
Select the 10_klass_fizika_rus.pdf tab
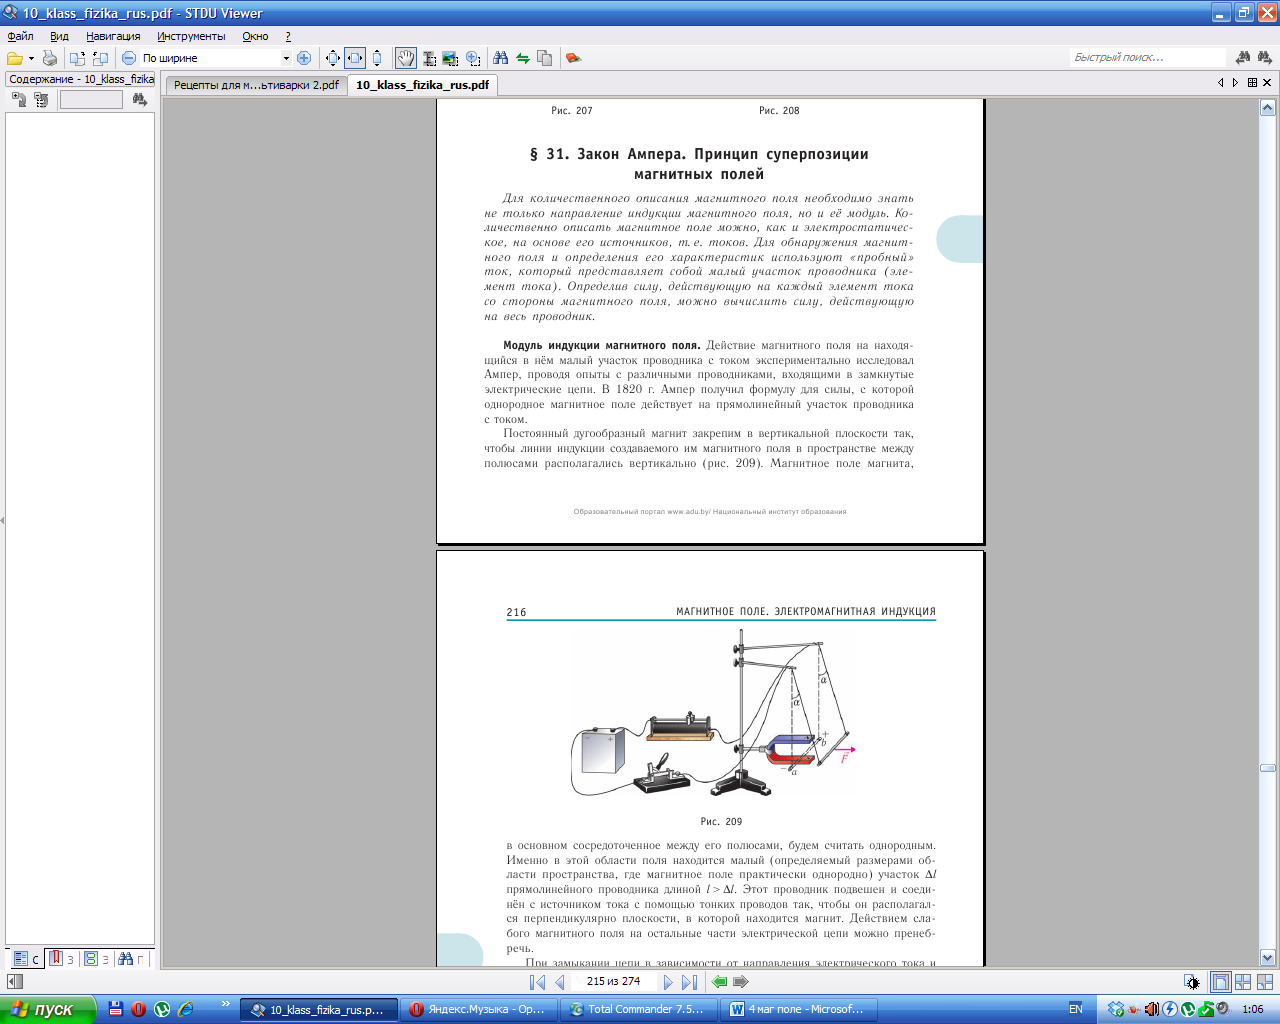(x=422, y=85)
